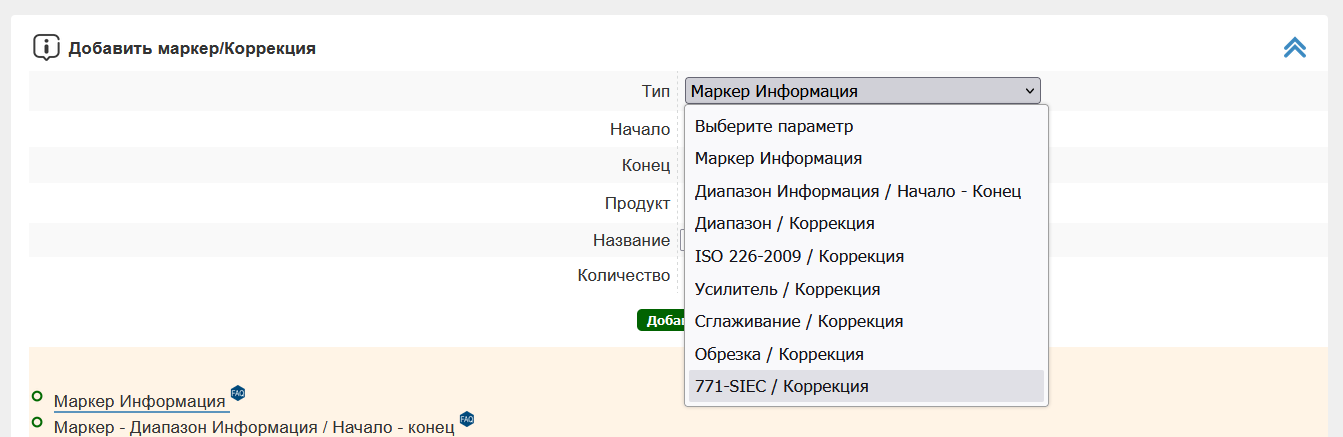Click the info speech bubble icon
This screenshot has height=437, width=1343.
[x=47, y=47]
